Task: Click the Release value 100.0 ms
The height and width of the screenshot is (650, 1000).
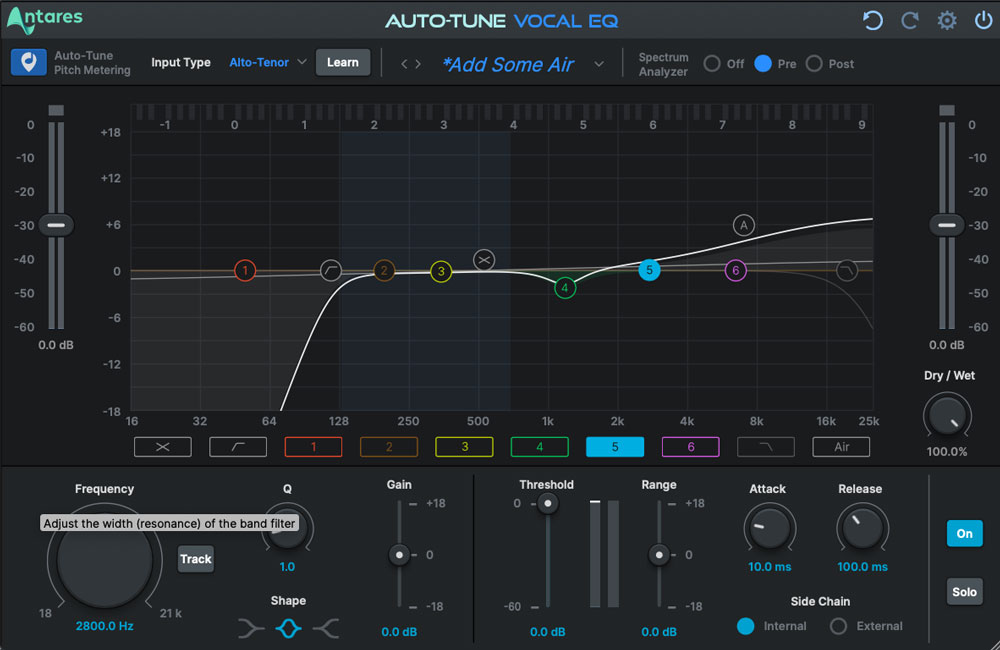Action: (x=862, y=567)
